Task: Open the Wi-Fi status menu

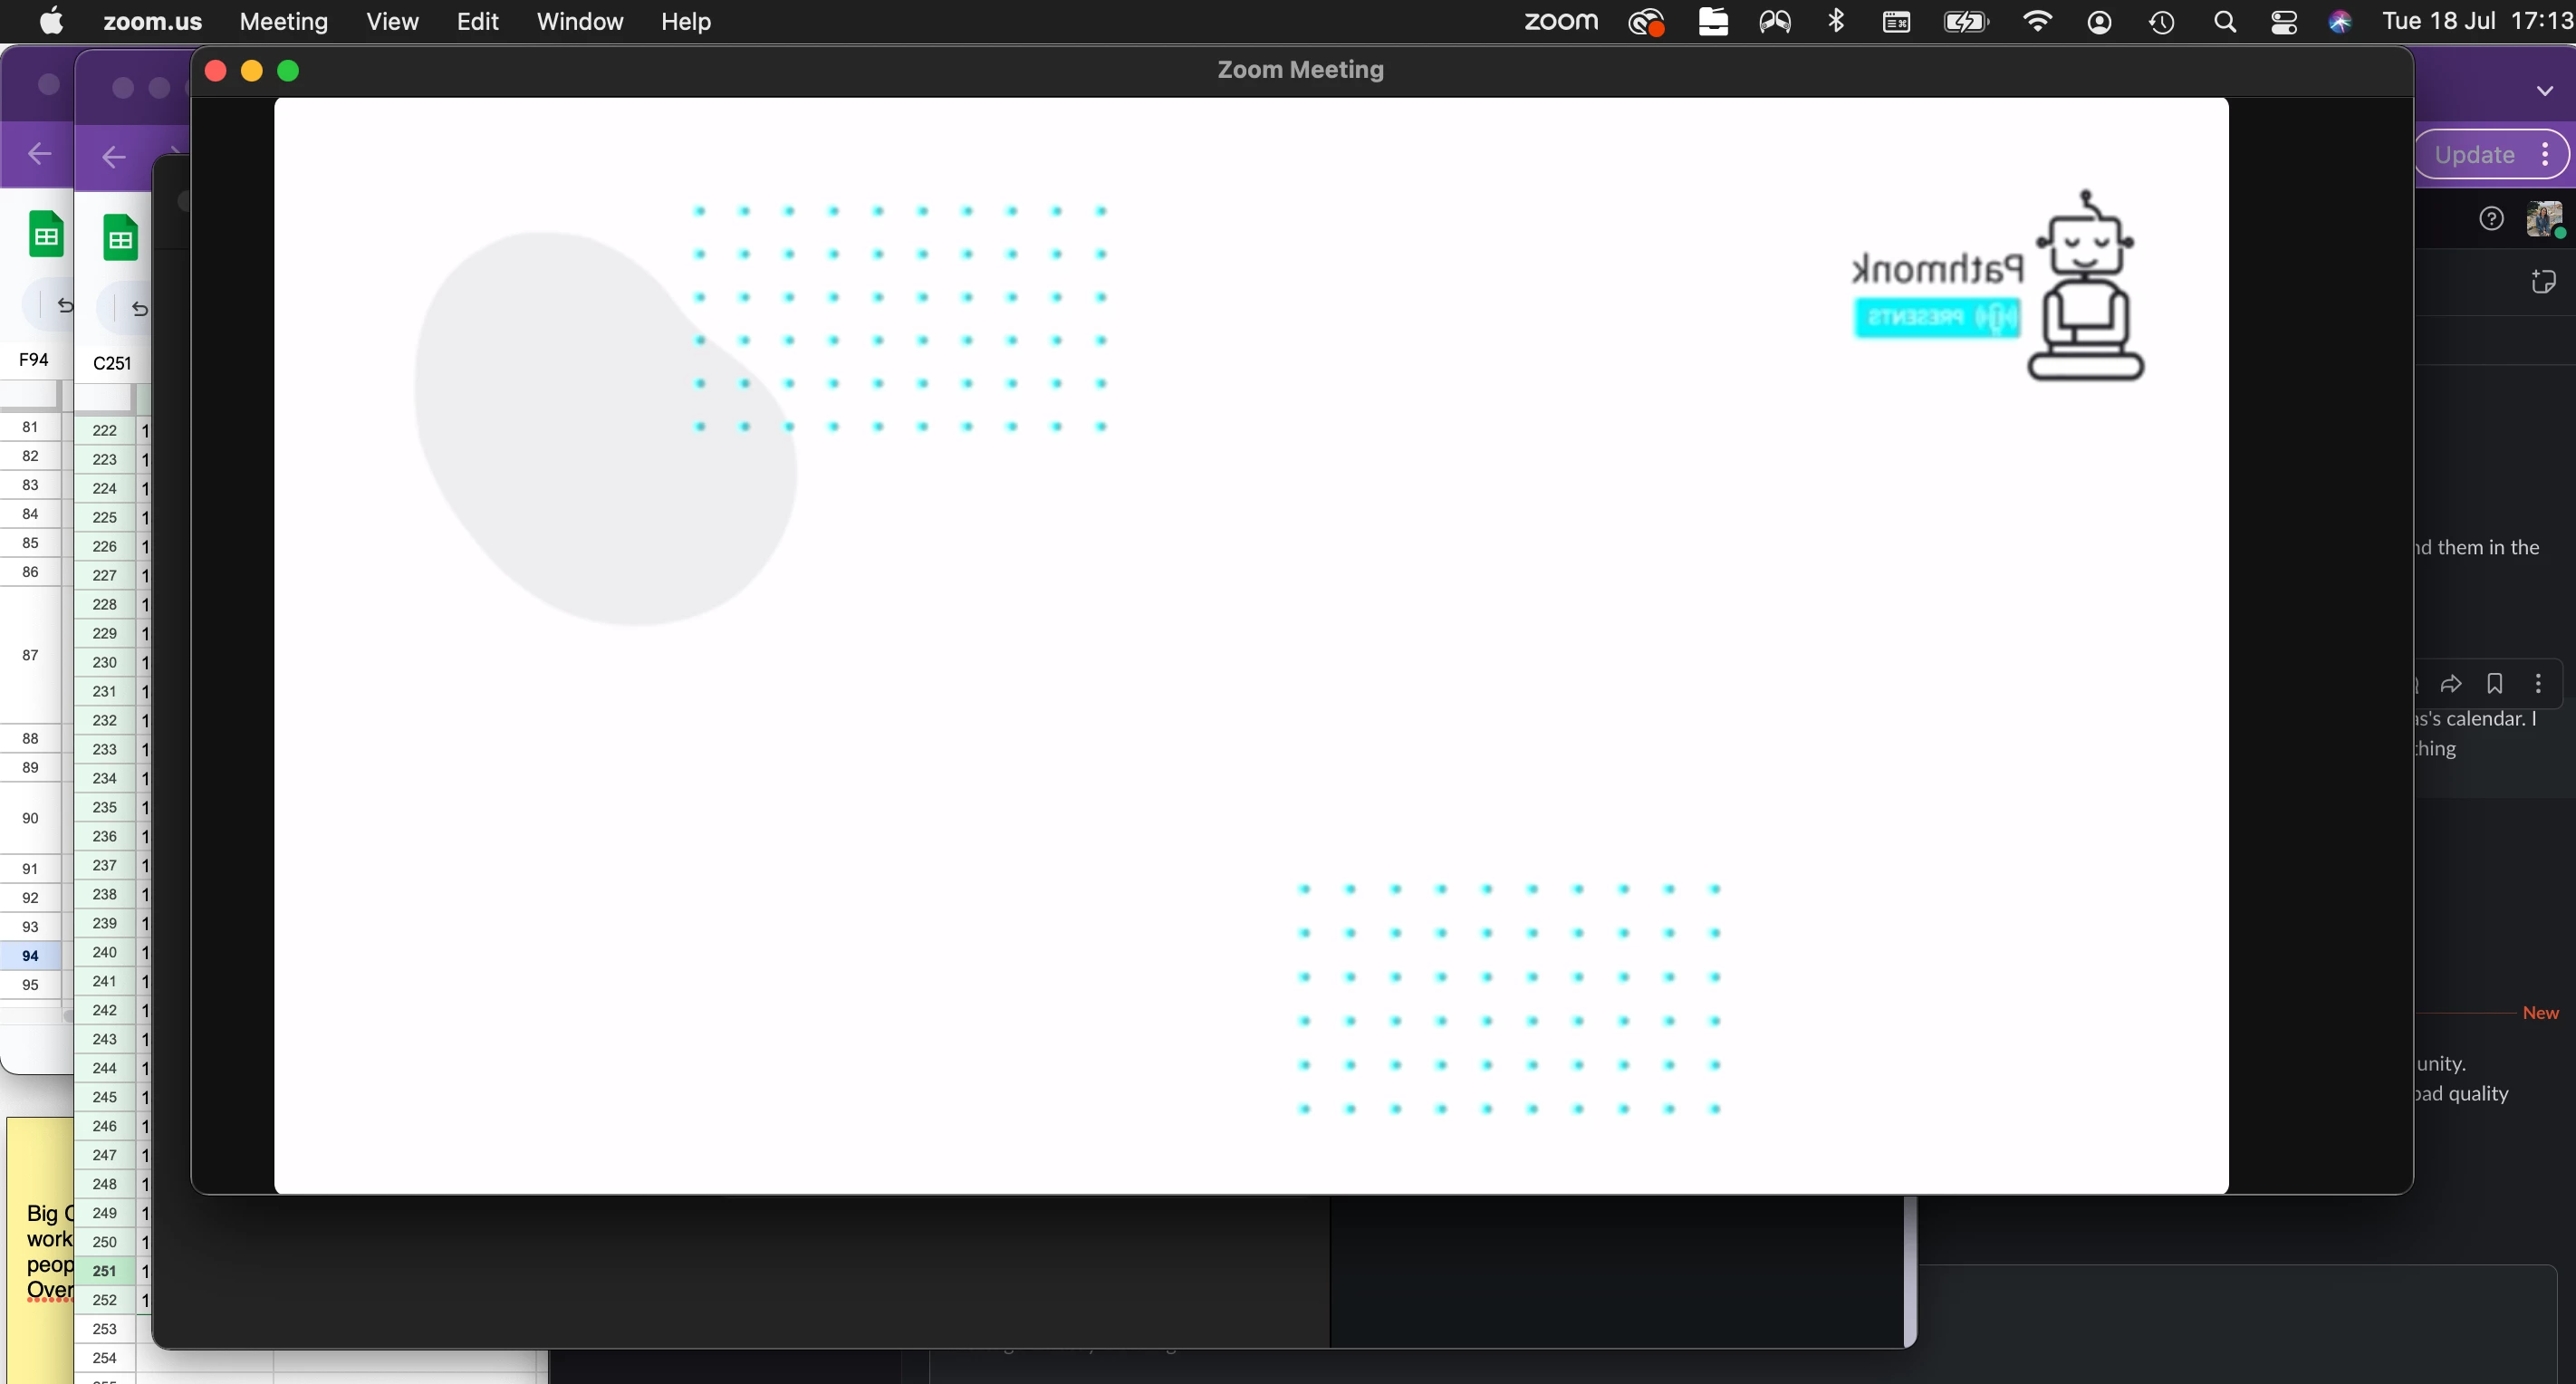Action: (x=2037, y=22)
